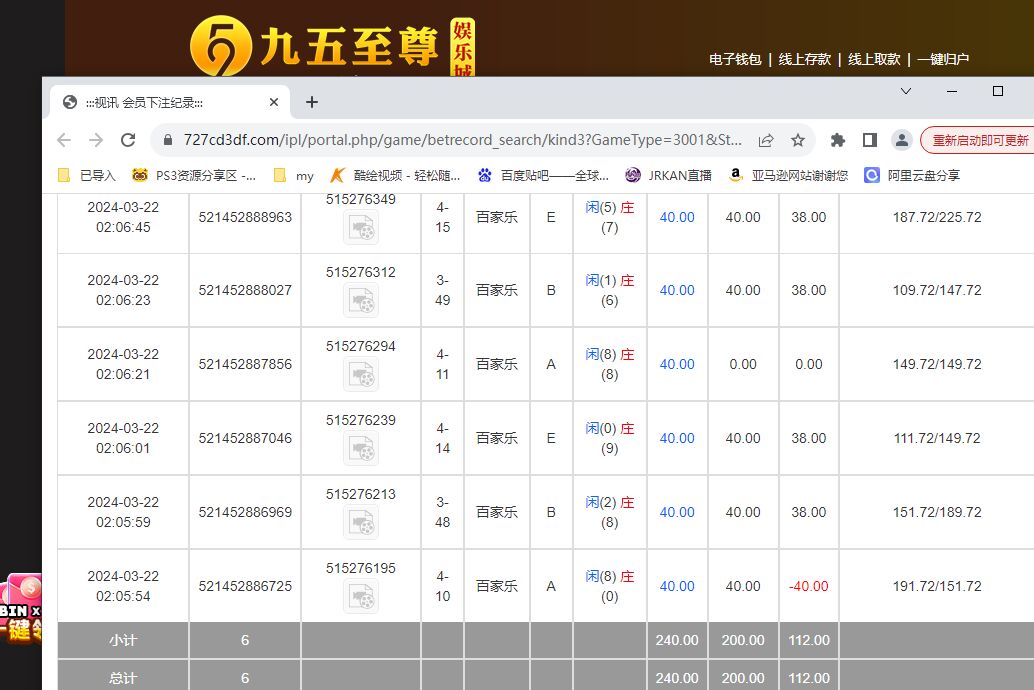Click the 重新启动即可更新 update button
The width and height of the screenshot is (1034, 690).
tap(978, 140)
